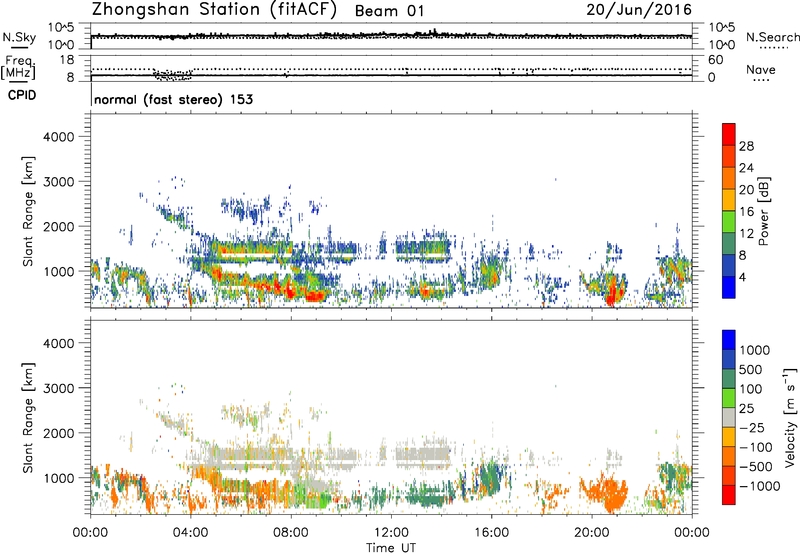Click the 'Nave' legend label
This screenshot has width=800, height=554.
pyautogui.click(x=761, y=69)
